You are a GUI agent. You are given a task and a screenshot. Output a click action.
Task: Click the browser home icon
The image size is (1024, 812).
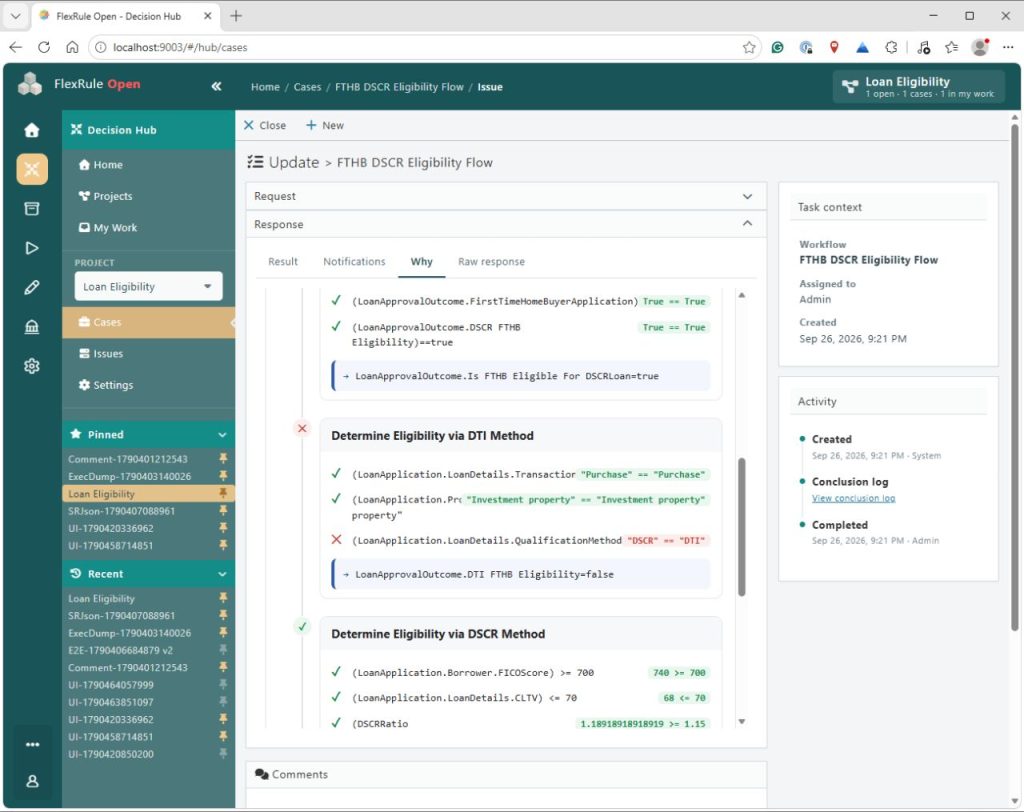tap(72, 47)
